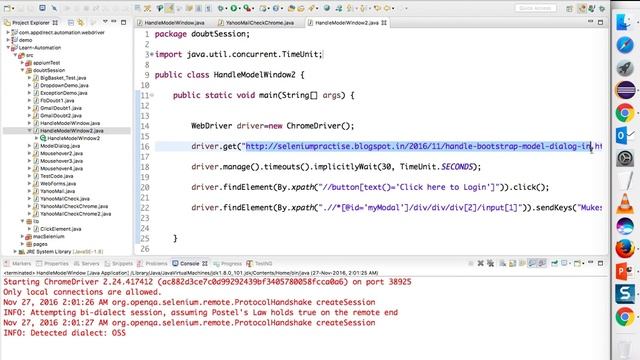Toggle code folding at line 11 main method
640x360 pixels.
pos(151,95)
